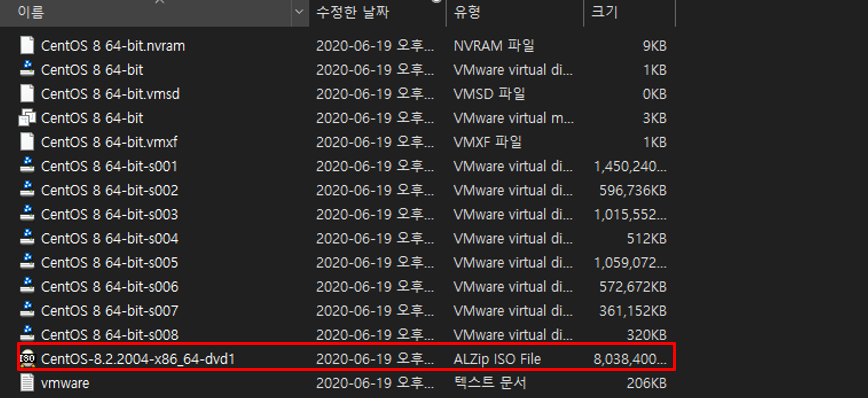
Task: Click the 320KB size value
Action: pyautogui.click(x=647, y=335)
